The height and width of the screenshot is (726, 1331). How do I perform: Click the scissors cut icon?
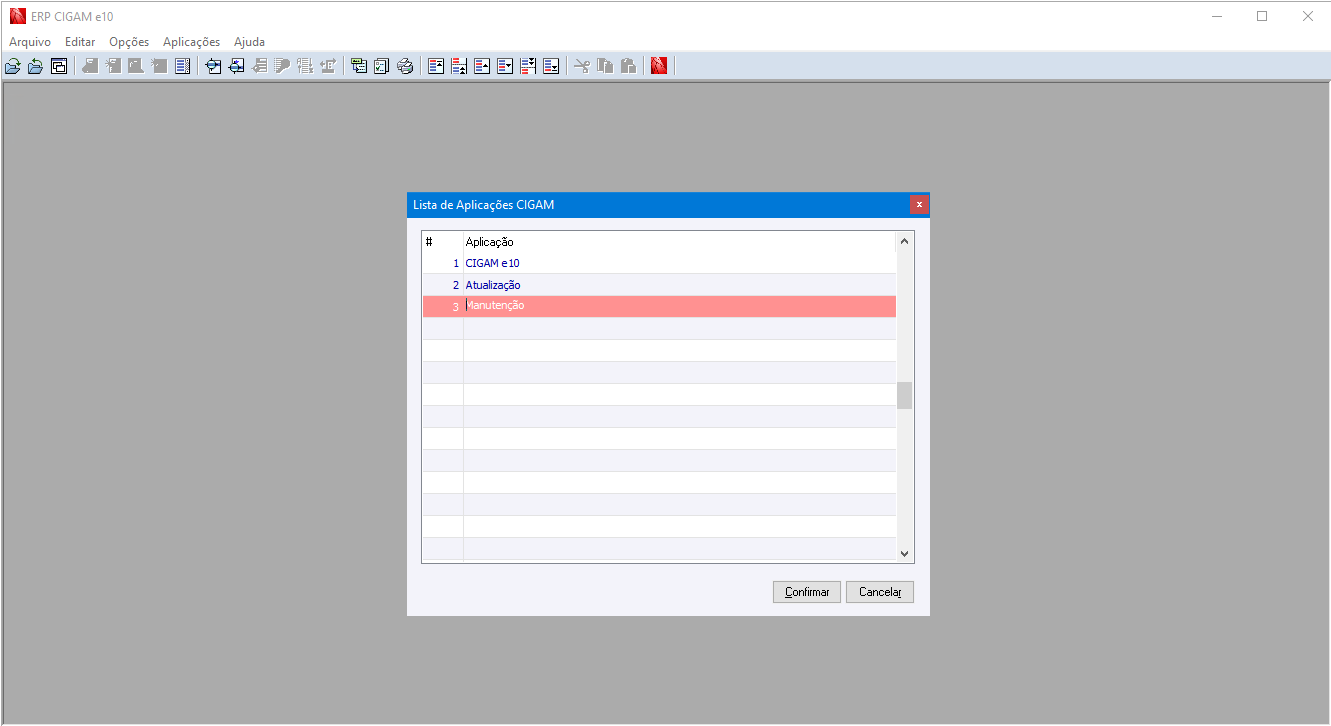coord(581,66)
